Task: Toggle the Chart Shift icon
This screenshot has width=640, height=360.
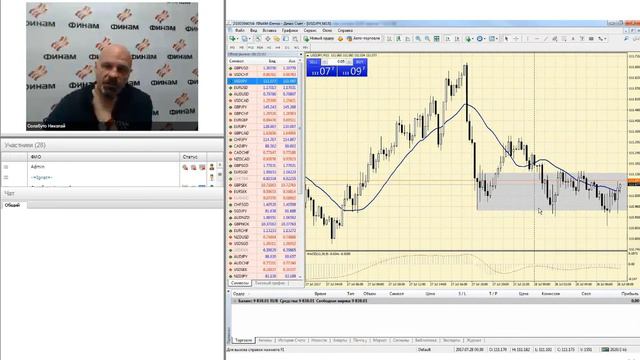Action: pyautogui.click(x=458, y=39)
